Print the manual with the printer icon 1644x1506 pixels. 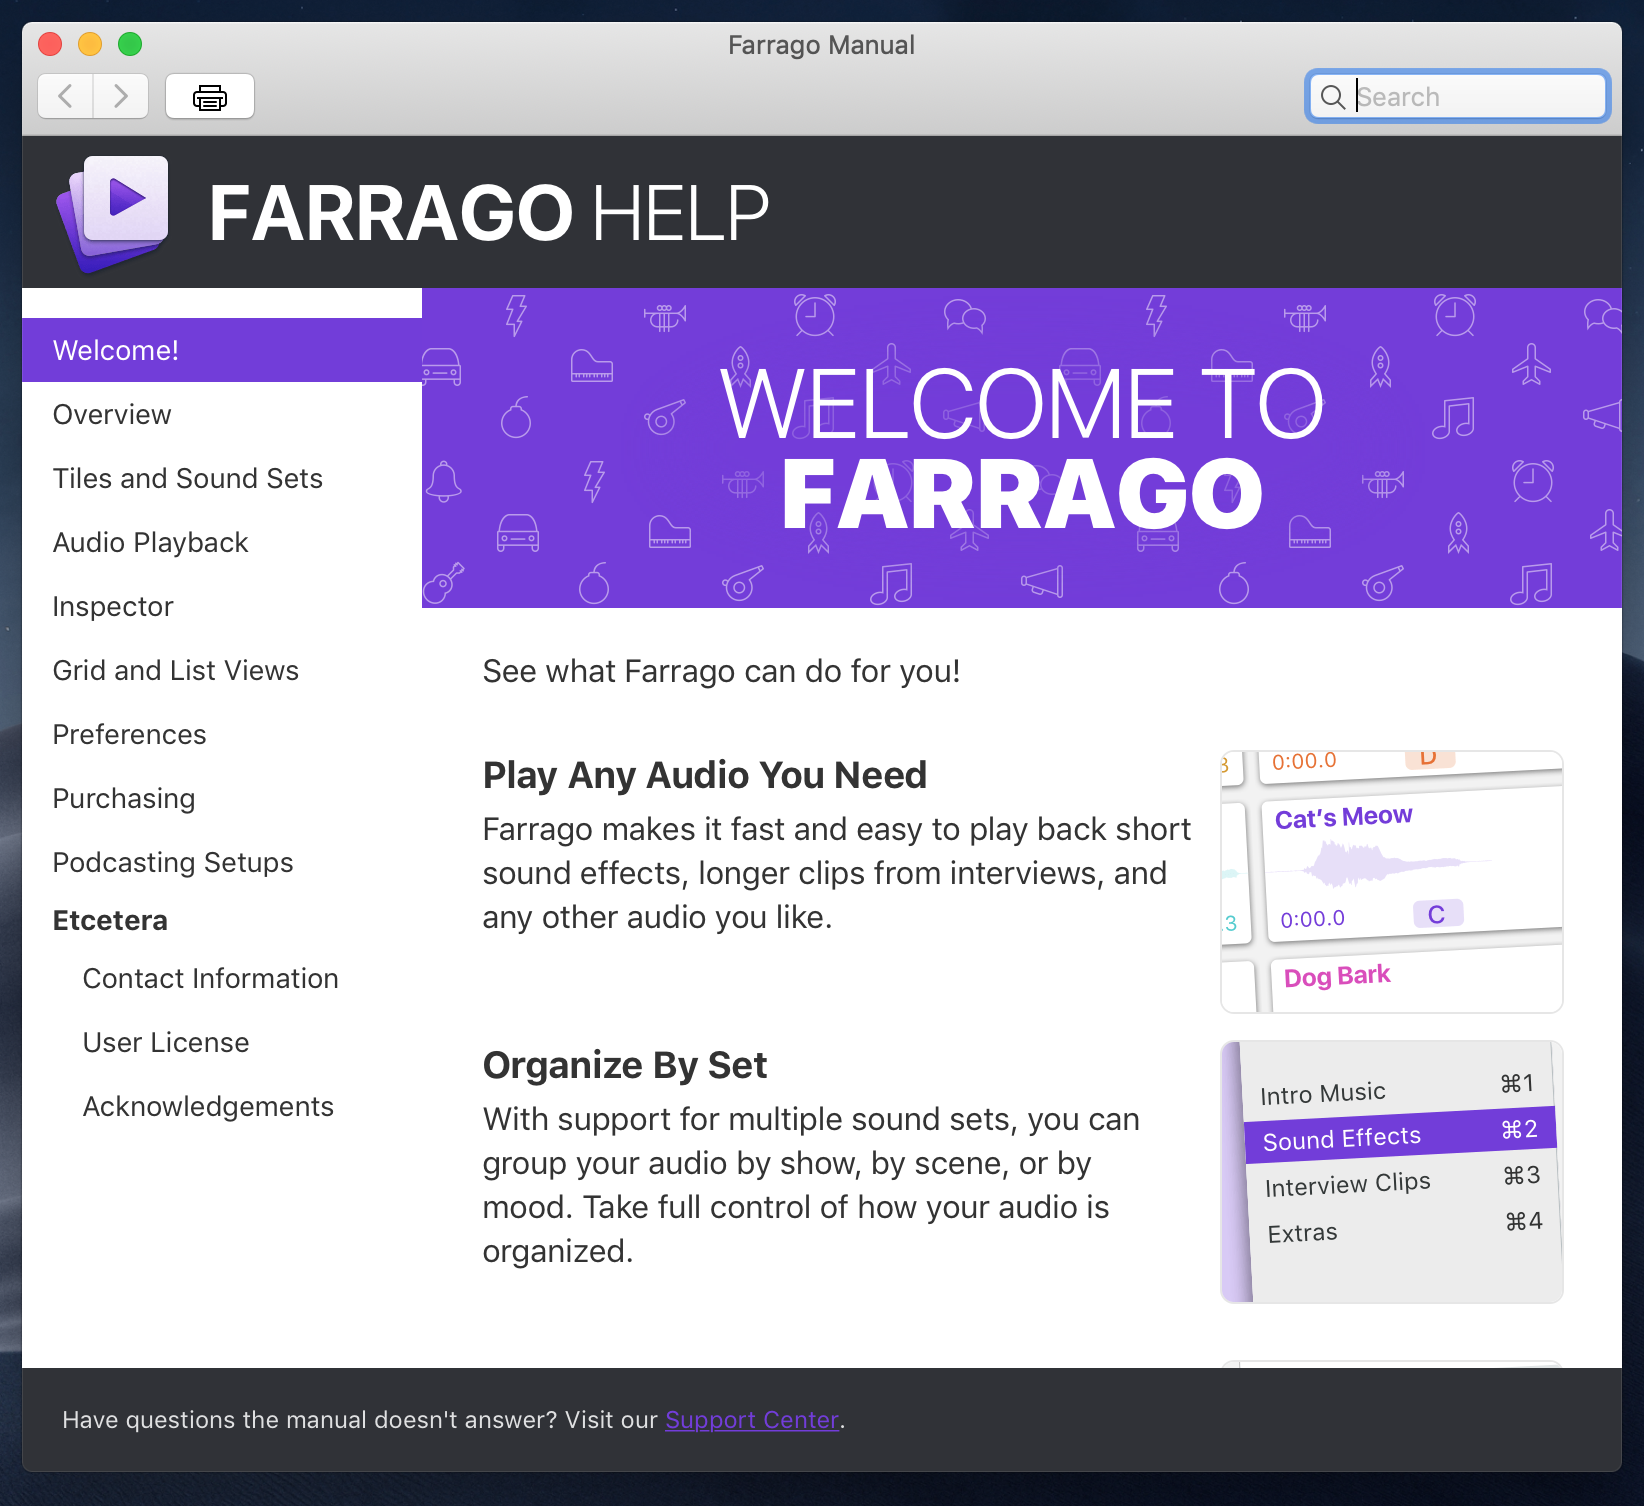click(210, 96)
